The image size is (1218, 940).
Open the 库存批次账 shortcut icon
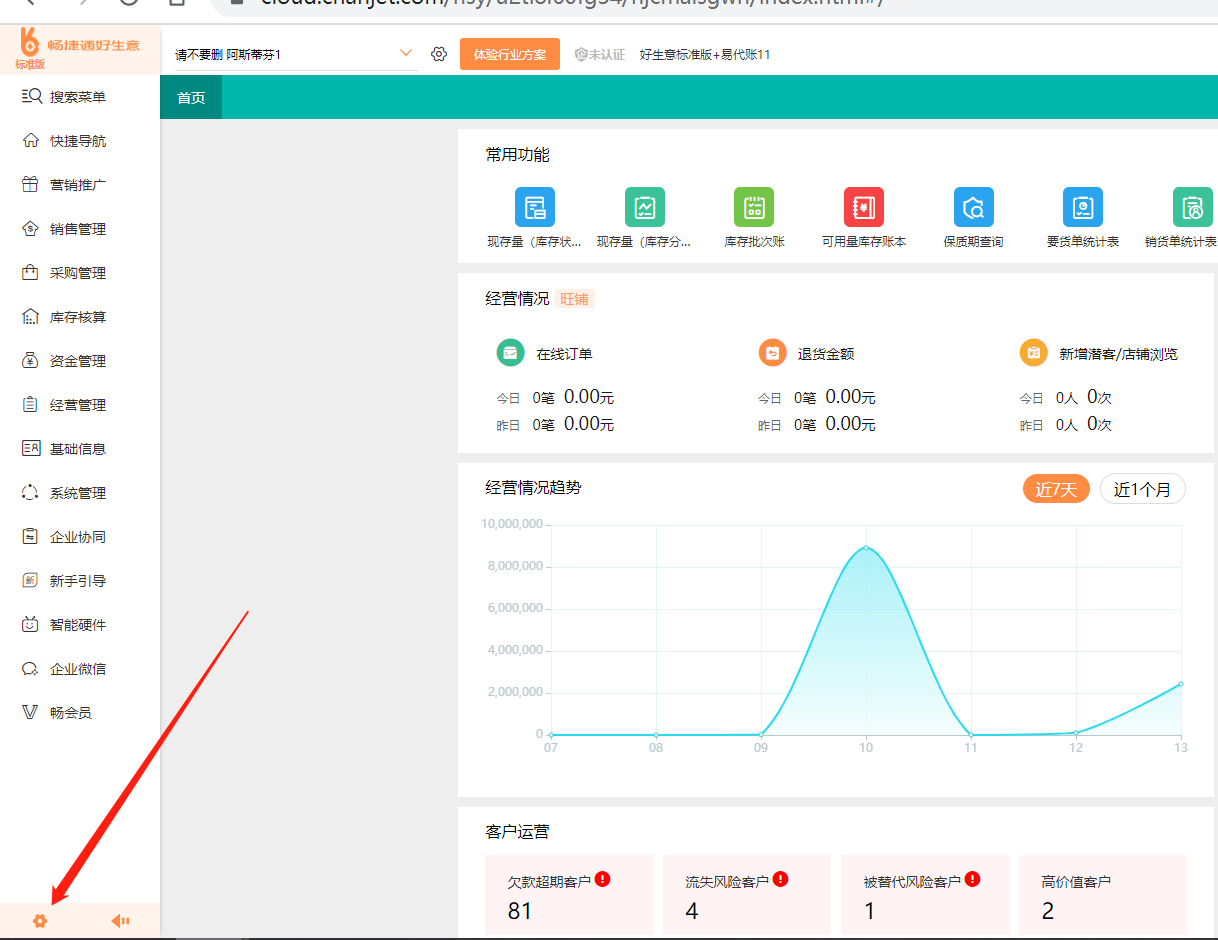[754, 208]
